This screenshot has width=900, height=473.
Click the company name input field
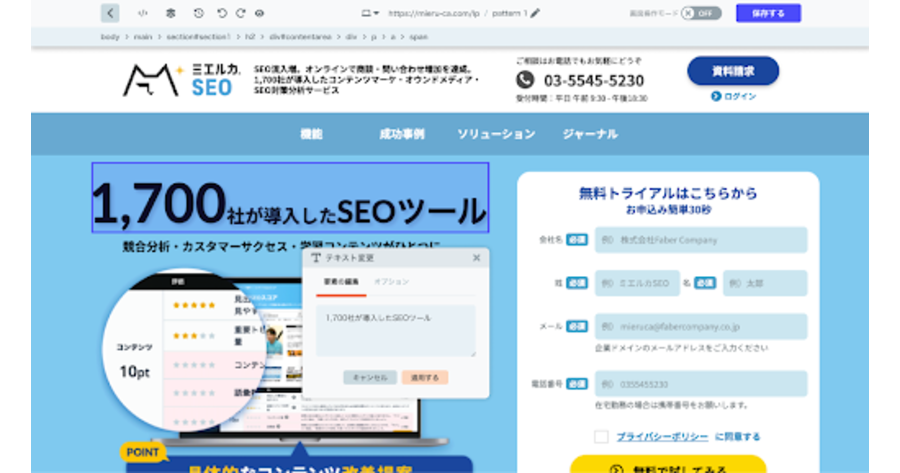point(701,240)
